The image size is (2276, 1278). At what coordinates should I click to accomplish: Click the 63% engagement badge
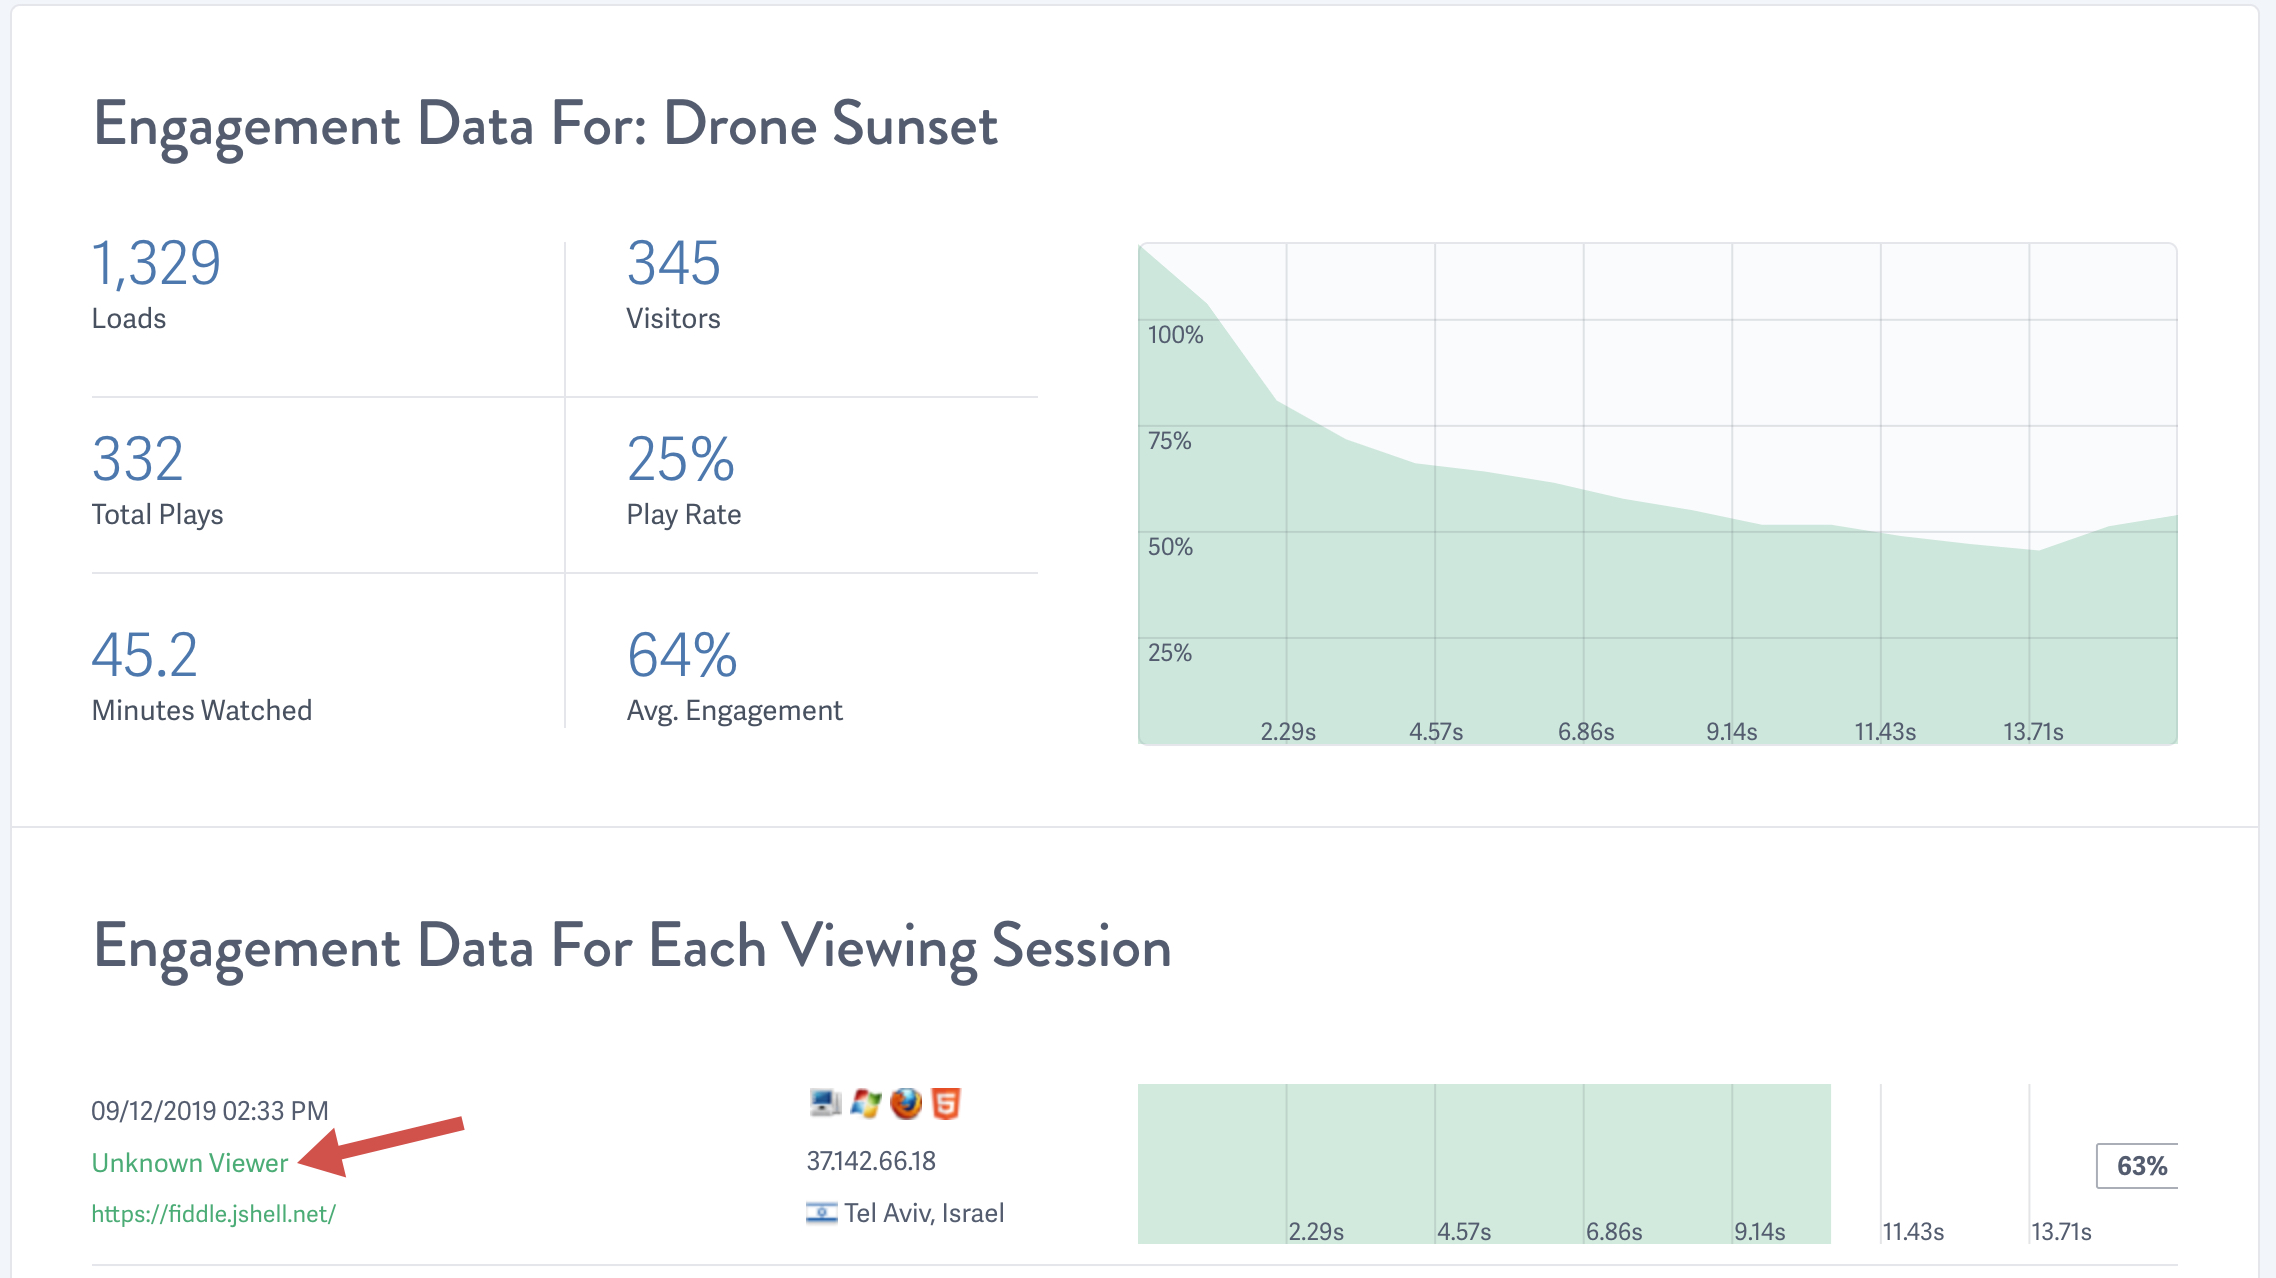(x=2138, y=1166)
